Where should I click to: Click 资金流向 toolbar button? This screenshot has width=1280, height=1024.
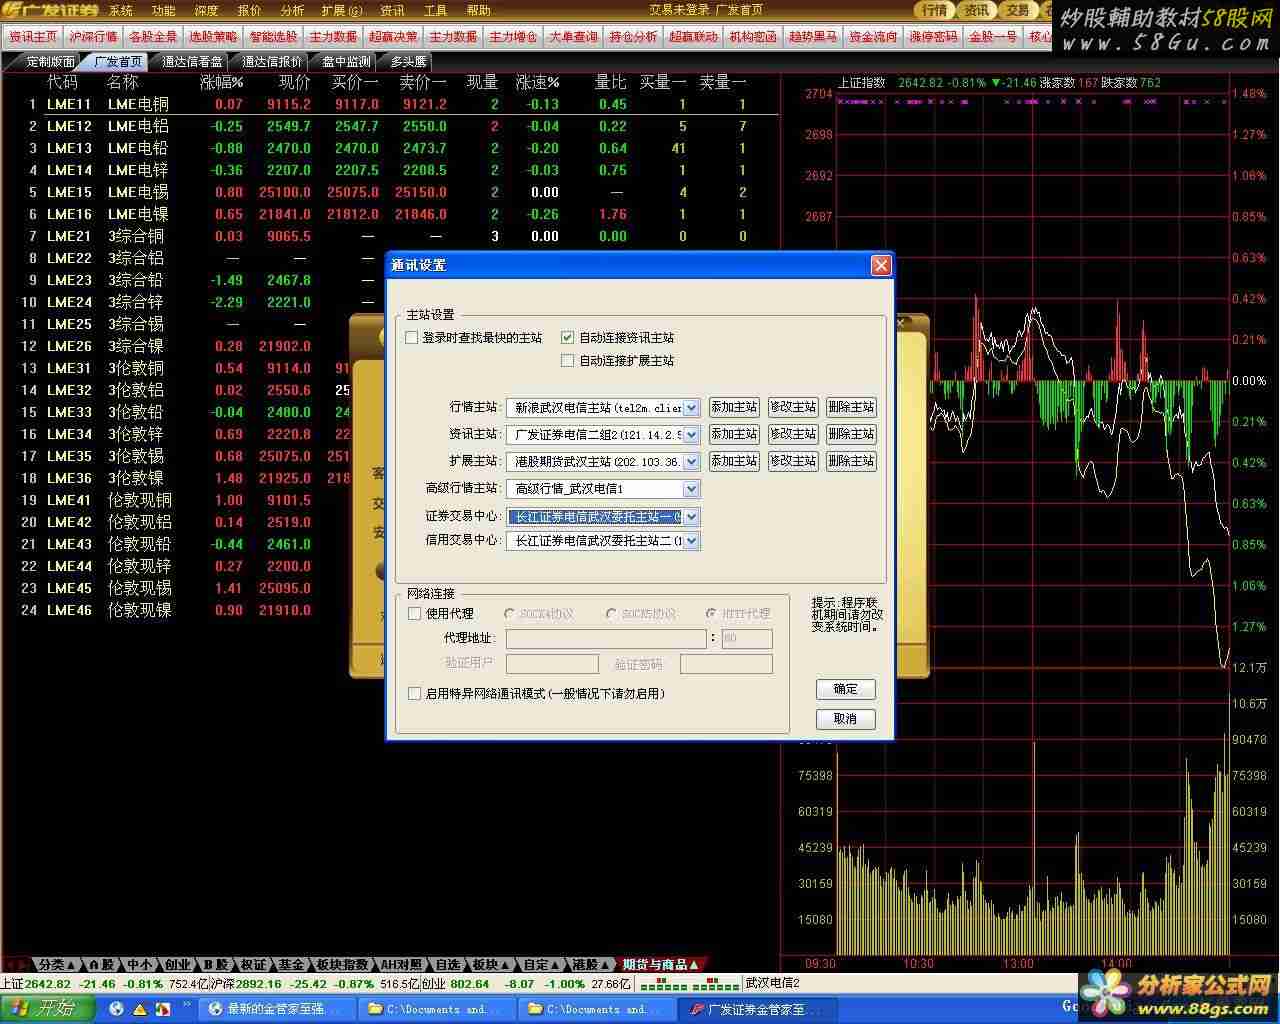point(873,37)
